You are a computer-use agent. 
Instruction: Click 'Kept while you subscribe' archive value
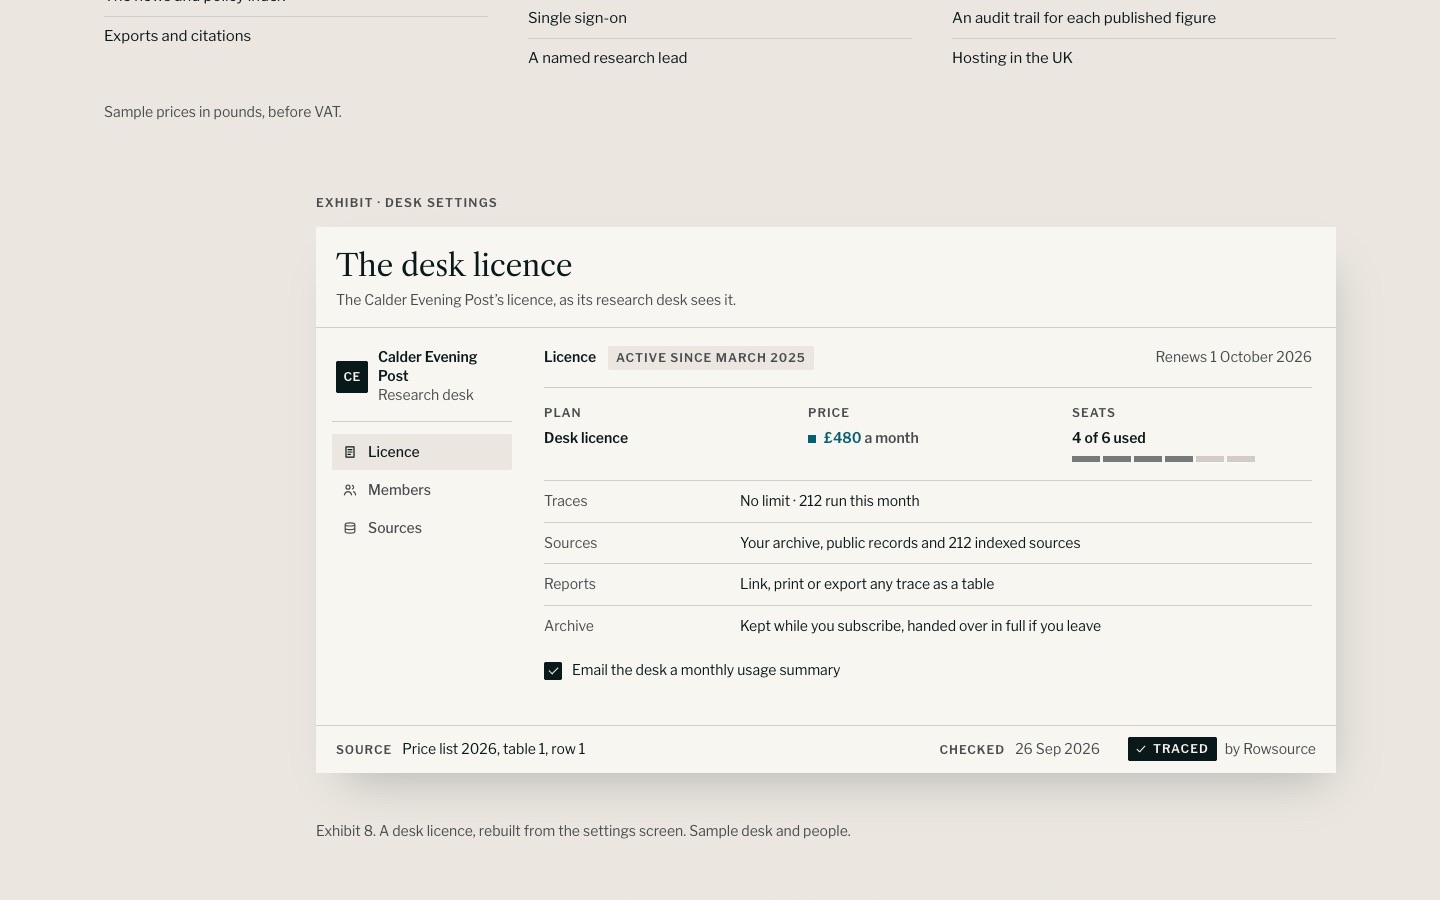920,626
